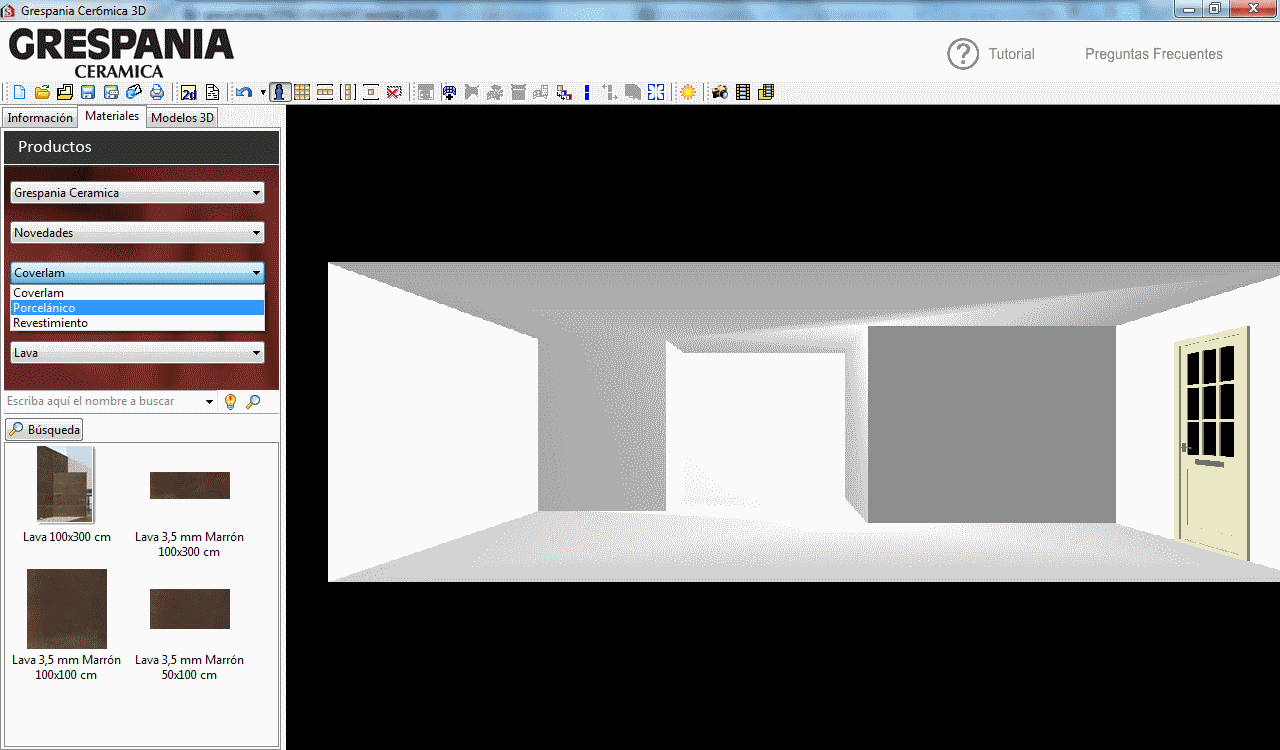Select the Lava 100x300 cm material thumbnail
Screen dimensions: 1280x750
coord(66,485)
